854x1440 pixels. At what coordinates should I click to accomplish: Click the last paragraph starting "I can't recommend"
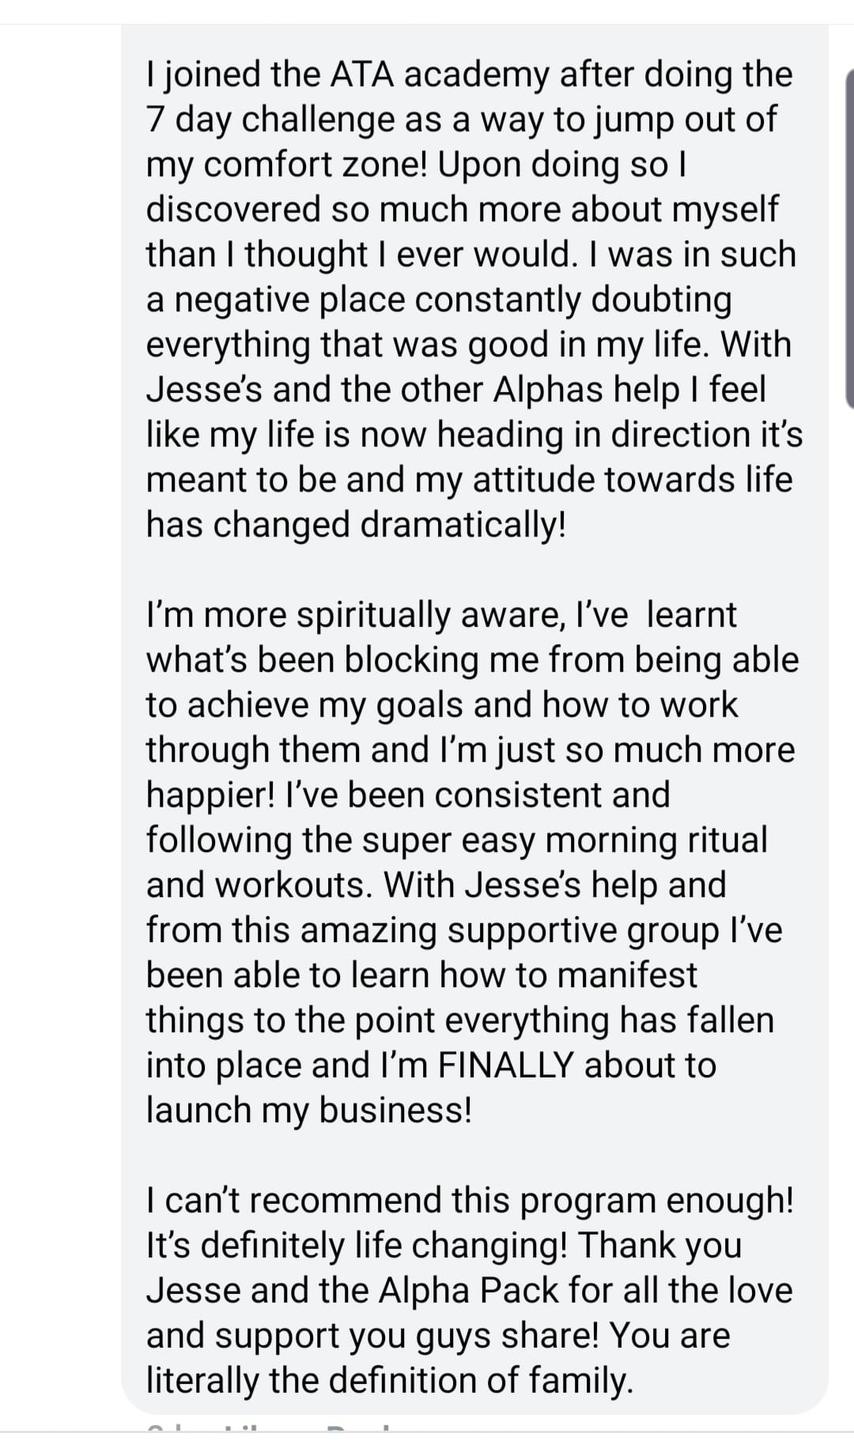(x=470, y=1290)
